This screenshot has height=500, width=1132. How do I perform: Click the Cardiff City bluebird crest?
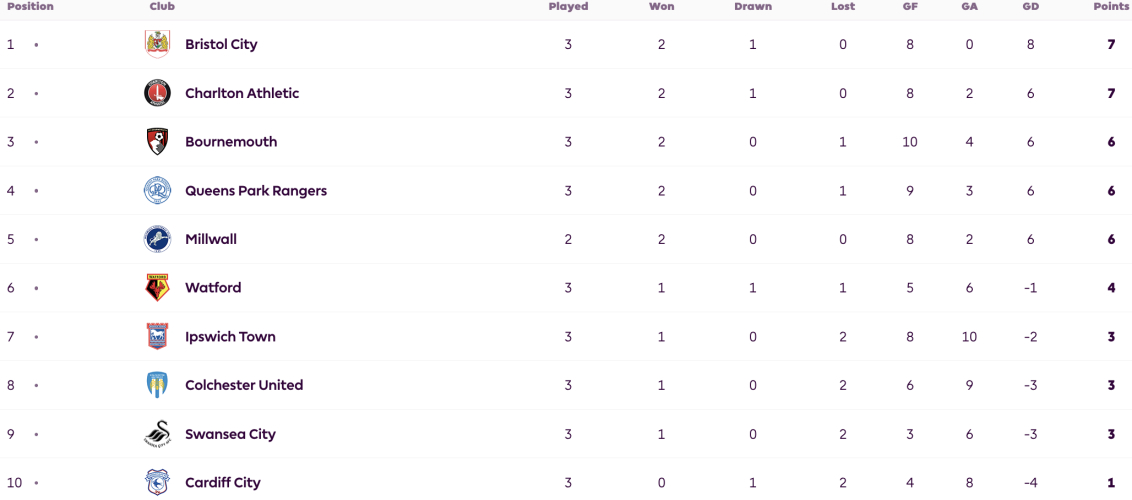(x=157, y=483)
